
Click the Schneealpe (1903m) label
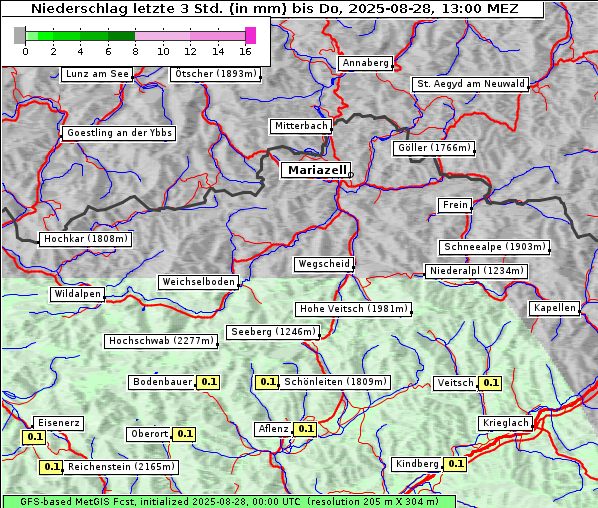coord(495,247)
